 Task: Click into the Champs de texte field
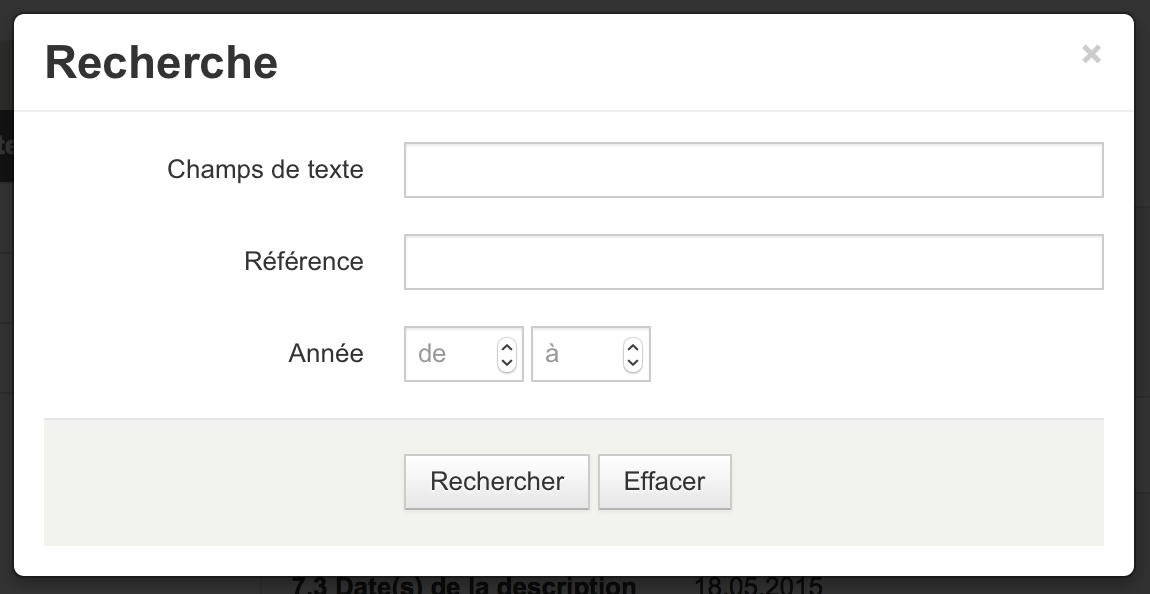[753, 170]
